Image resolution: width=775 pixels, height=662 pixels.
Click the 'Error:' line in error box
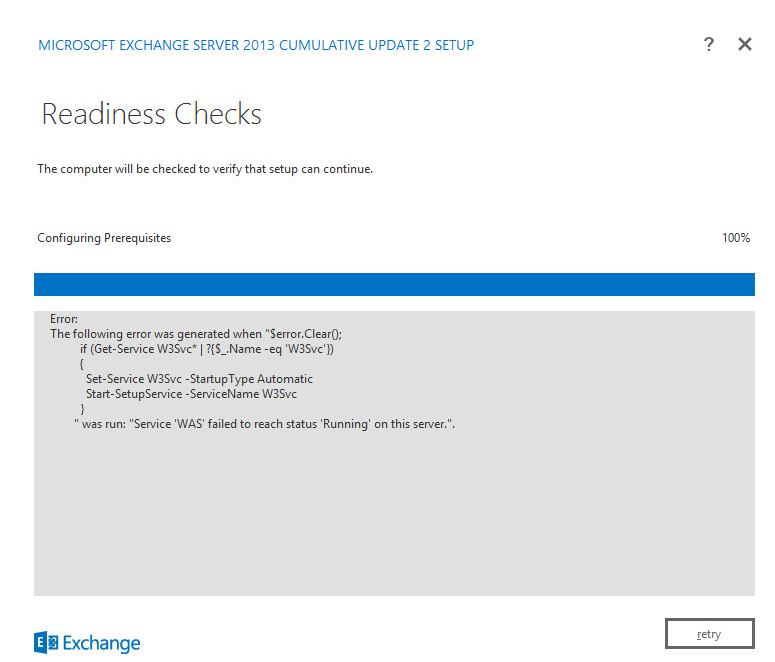pyautogui.click(x=64, y=319)
